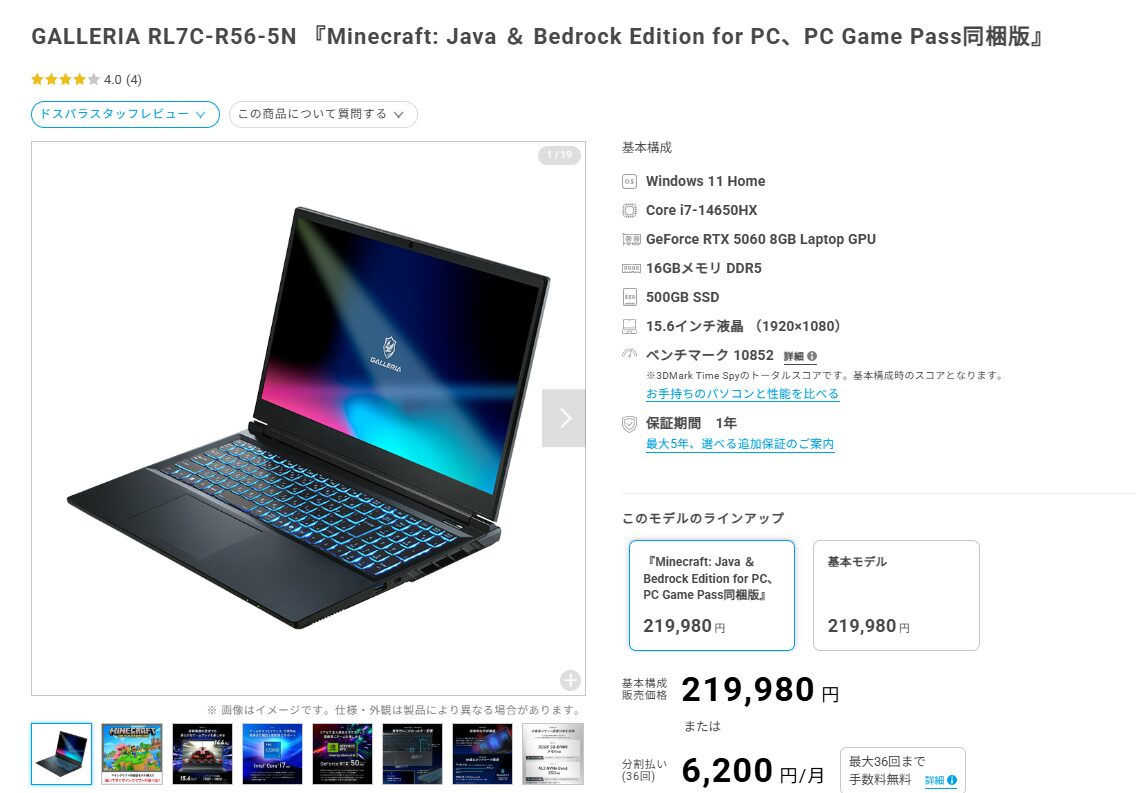Click the installment 詳細 info icon
The height and width of the screenshot is (793, 1136).
(x=940, y=780)
